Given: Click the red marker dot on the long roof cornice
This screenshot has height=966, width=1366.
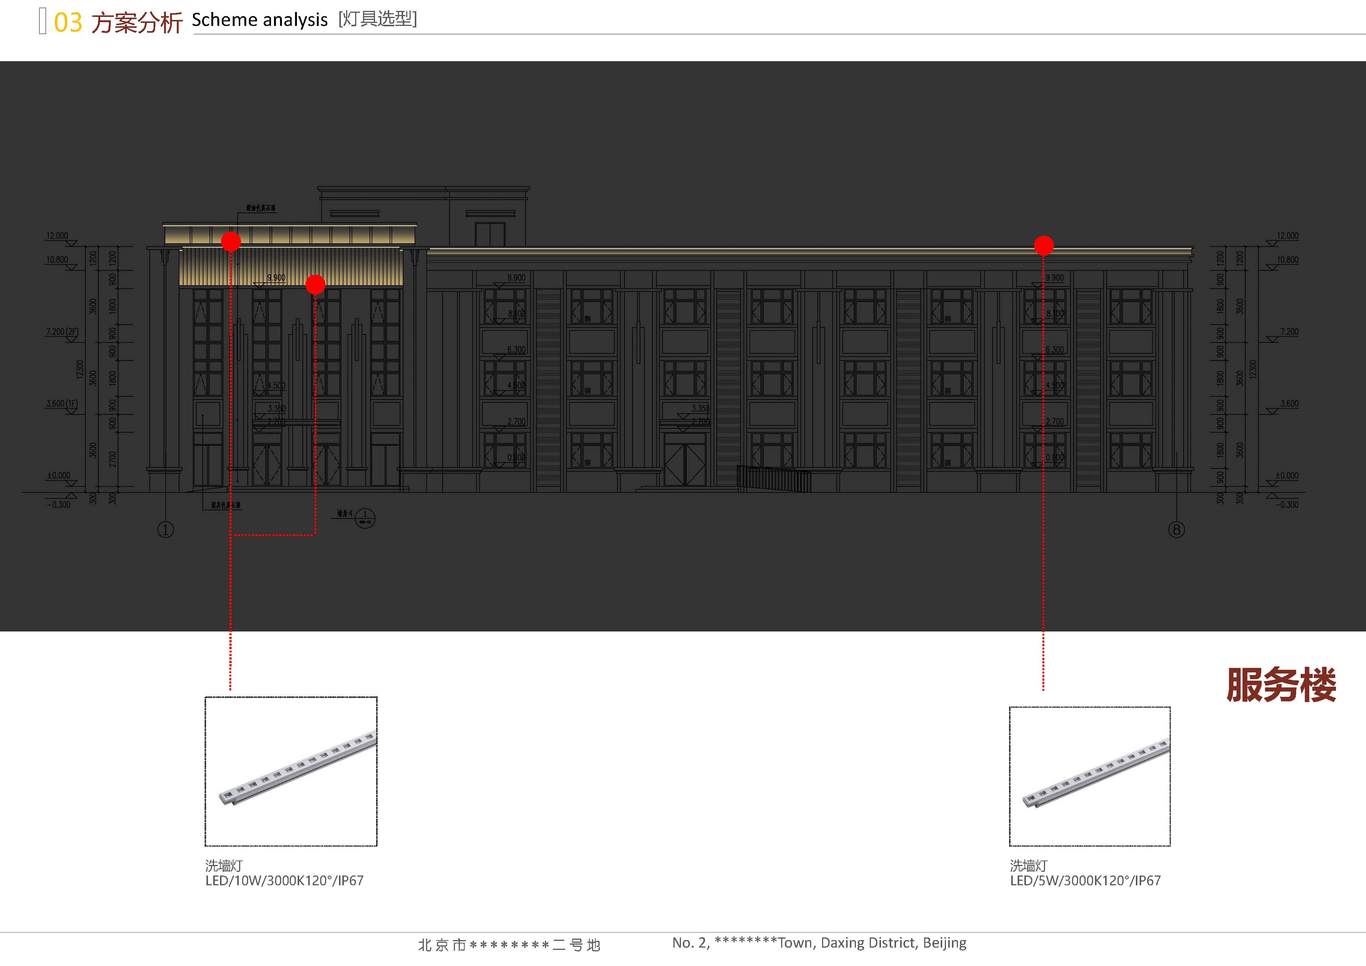Looking at the screenshot, I should (1043, 245).
